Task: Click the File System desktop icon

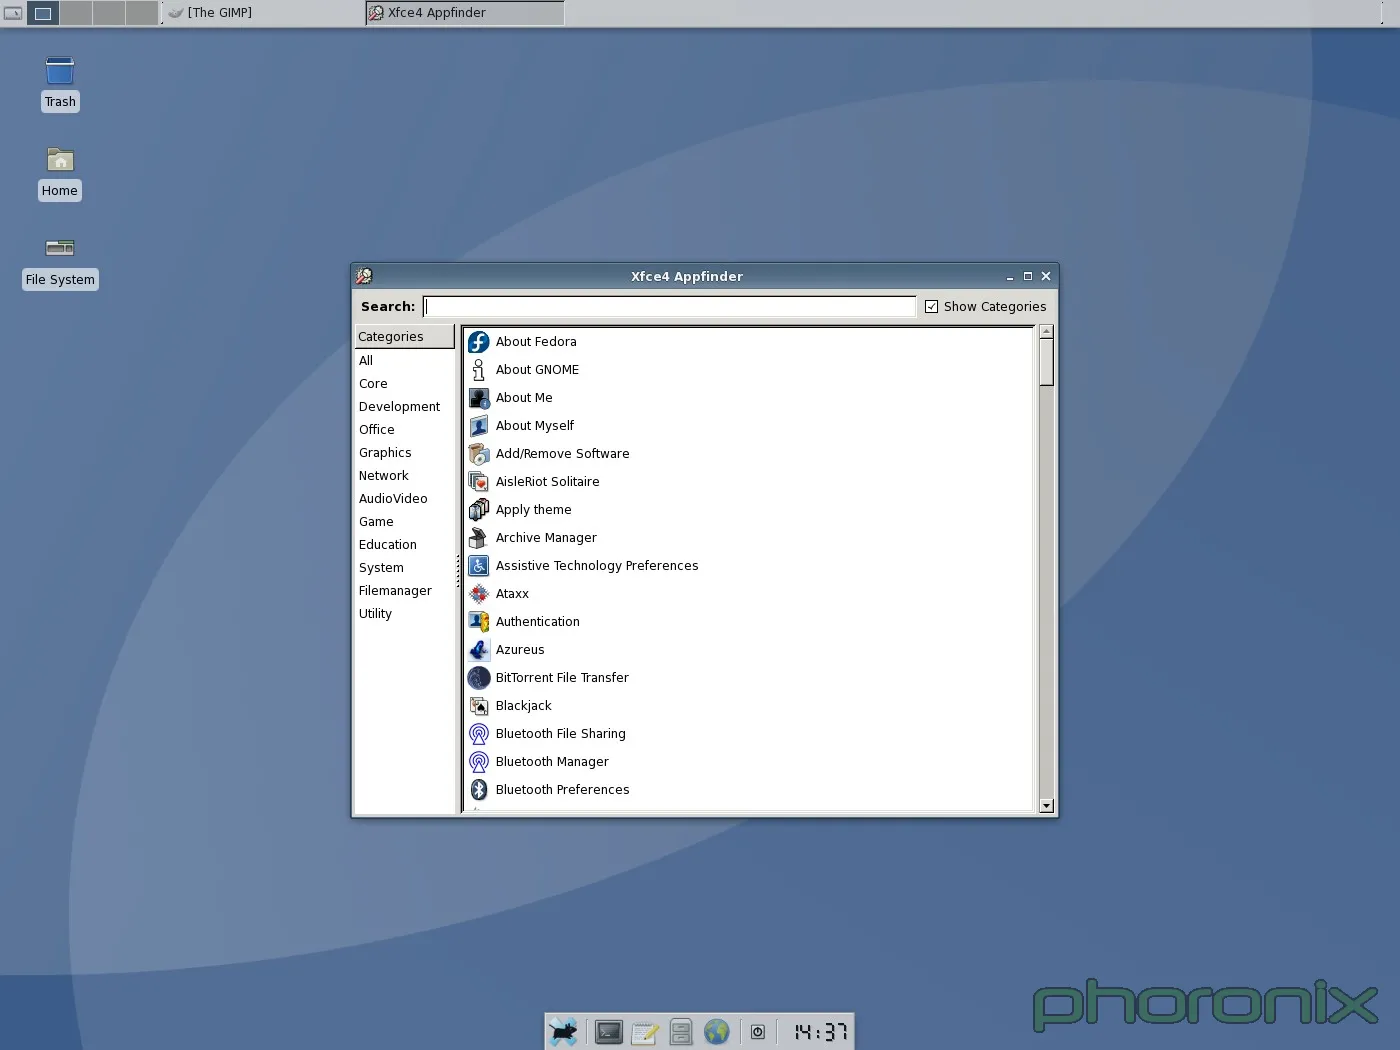Action: tap(60, 248)
